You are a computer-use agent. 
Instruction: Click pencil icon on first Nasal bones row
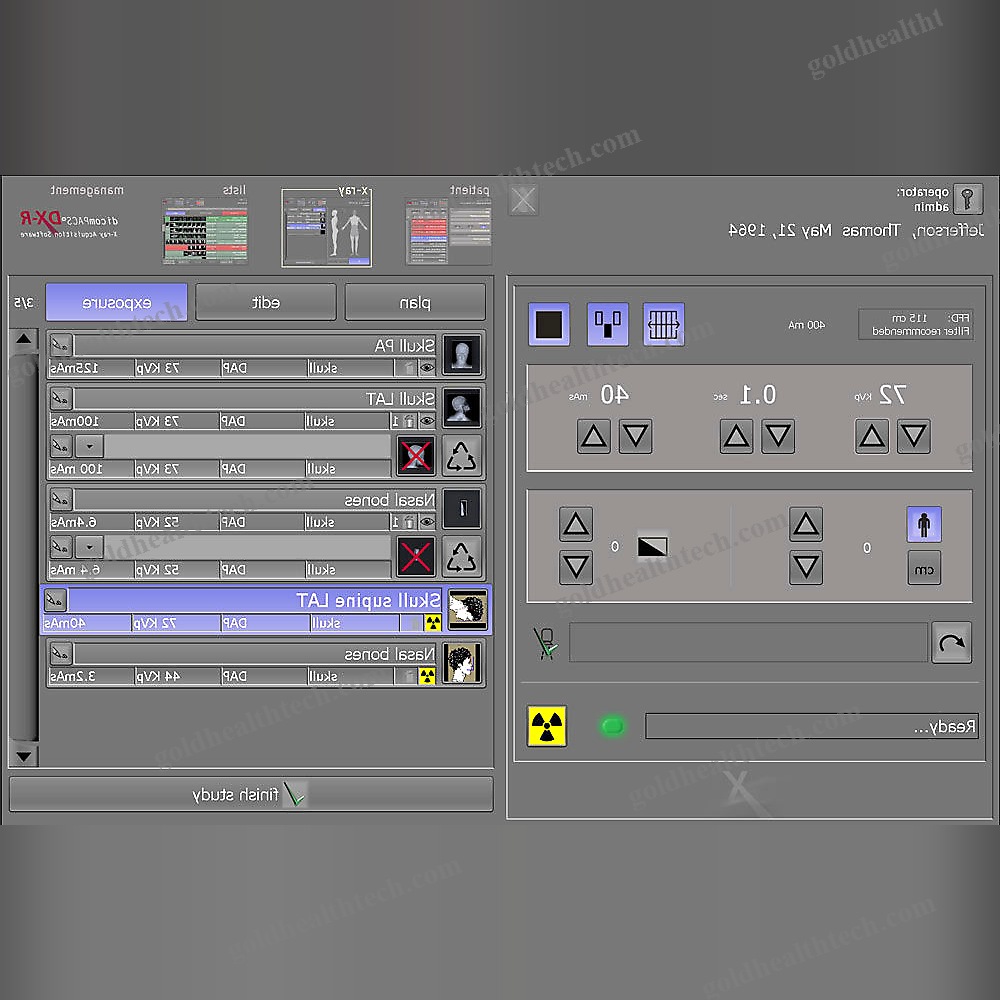tap(61, 499)
